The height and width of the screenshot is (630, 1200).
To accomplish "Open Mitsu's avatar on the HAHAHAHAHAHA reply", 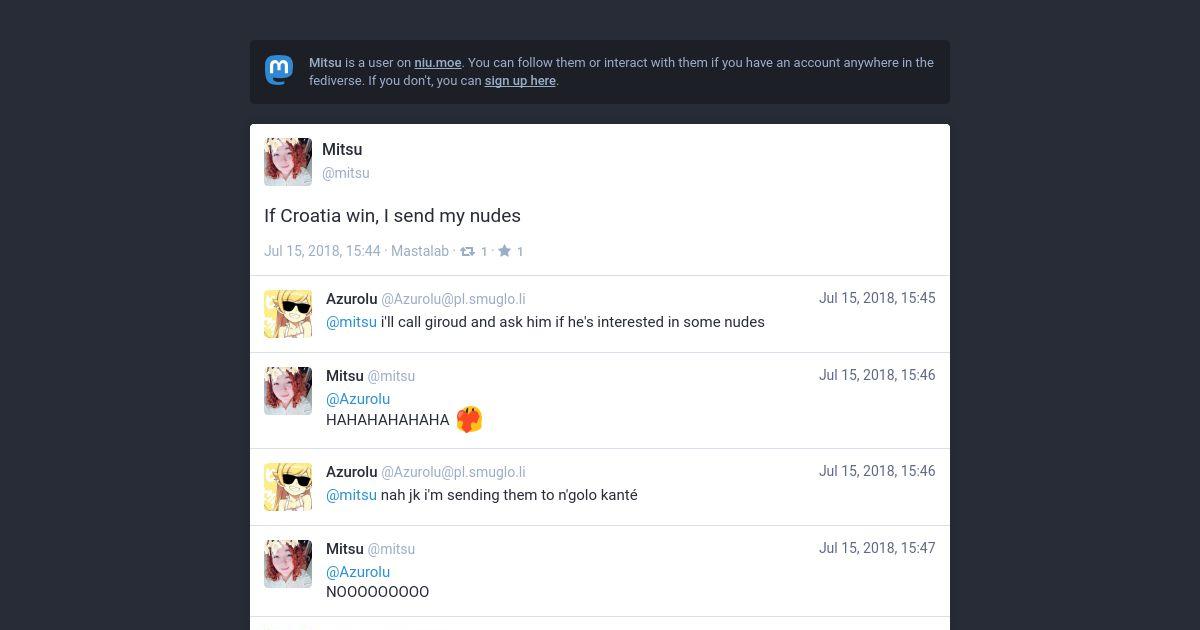I will 288,391.
